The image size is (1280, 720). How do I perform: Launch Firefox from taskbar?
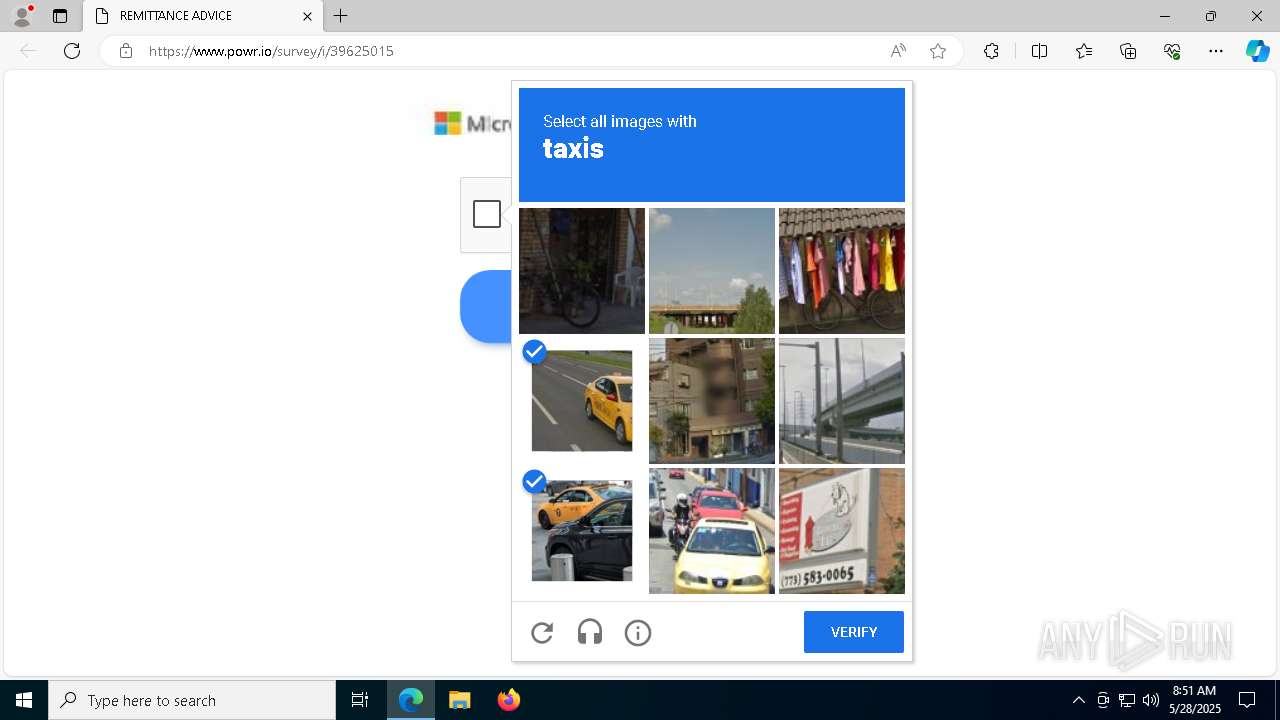pos(508,700)
